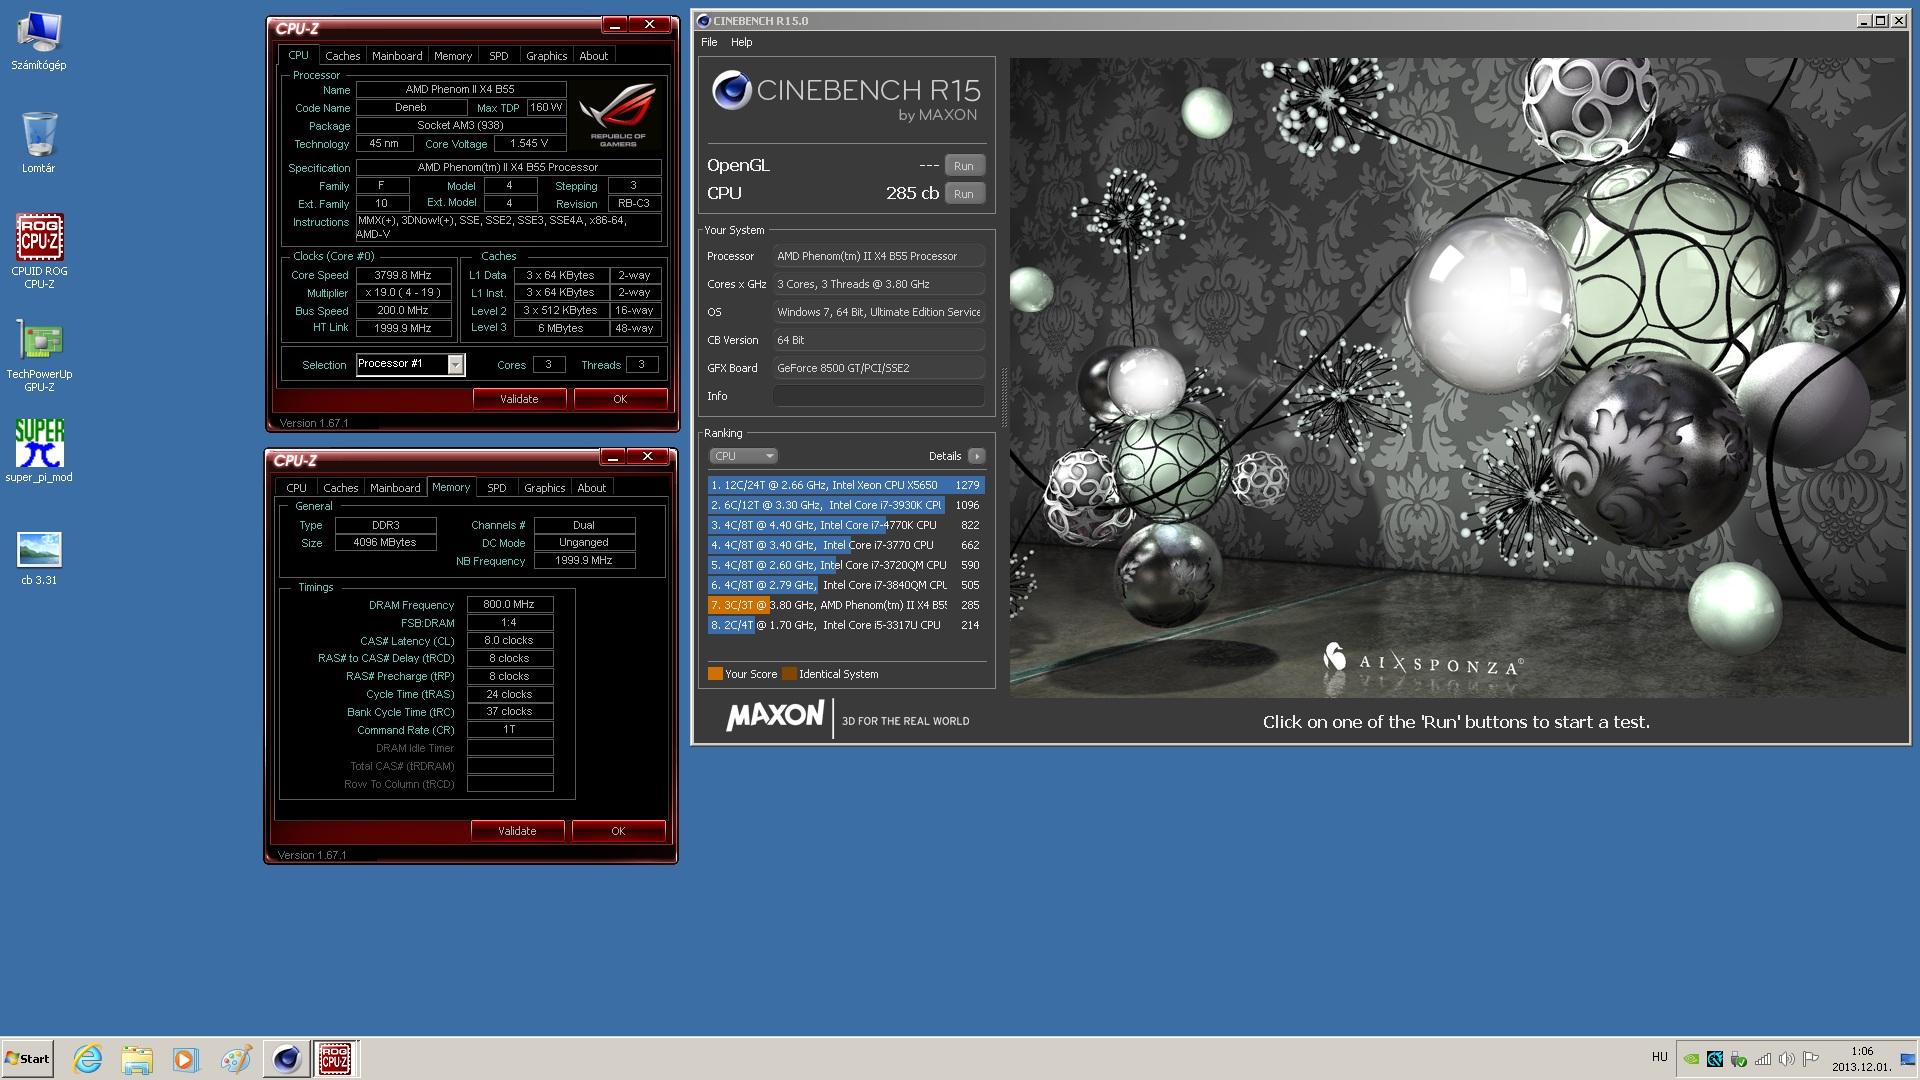Open Cinebench Help menu
Viewport: 1920px width, 1080px height.
[x=741, y=42]
